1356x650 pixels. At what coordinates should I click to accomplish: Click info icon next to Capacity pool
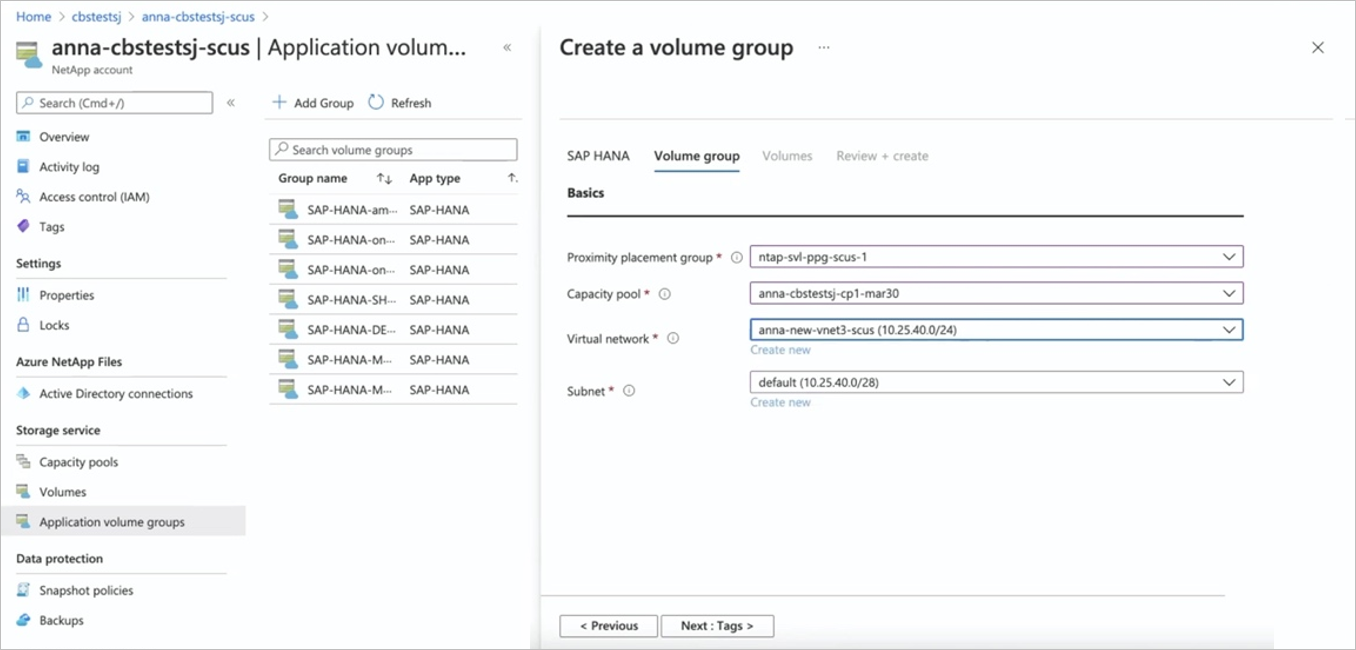tap(665, 294)
